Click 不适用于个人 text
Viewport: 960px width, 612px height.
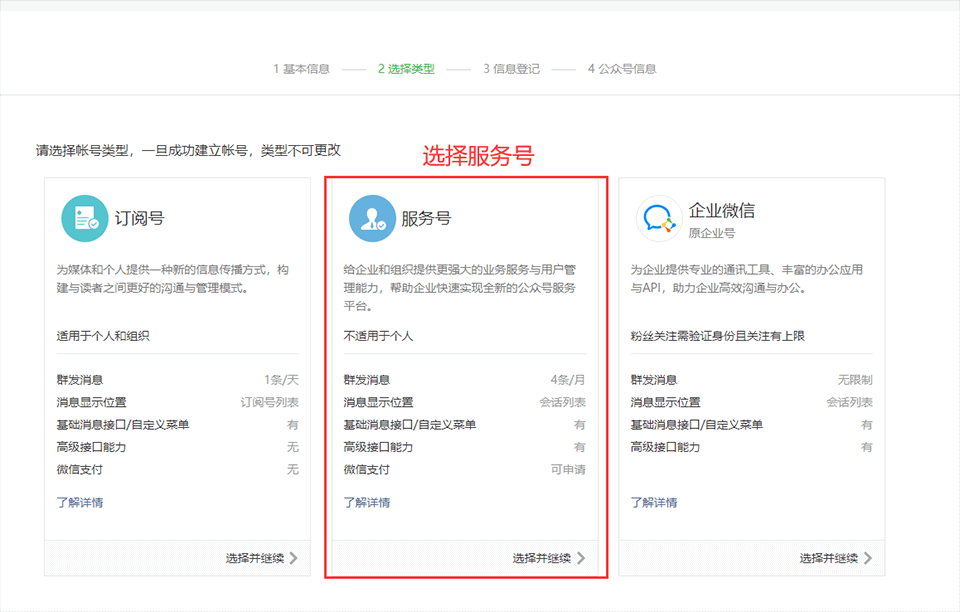point(378,336)
